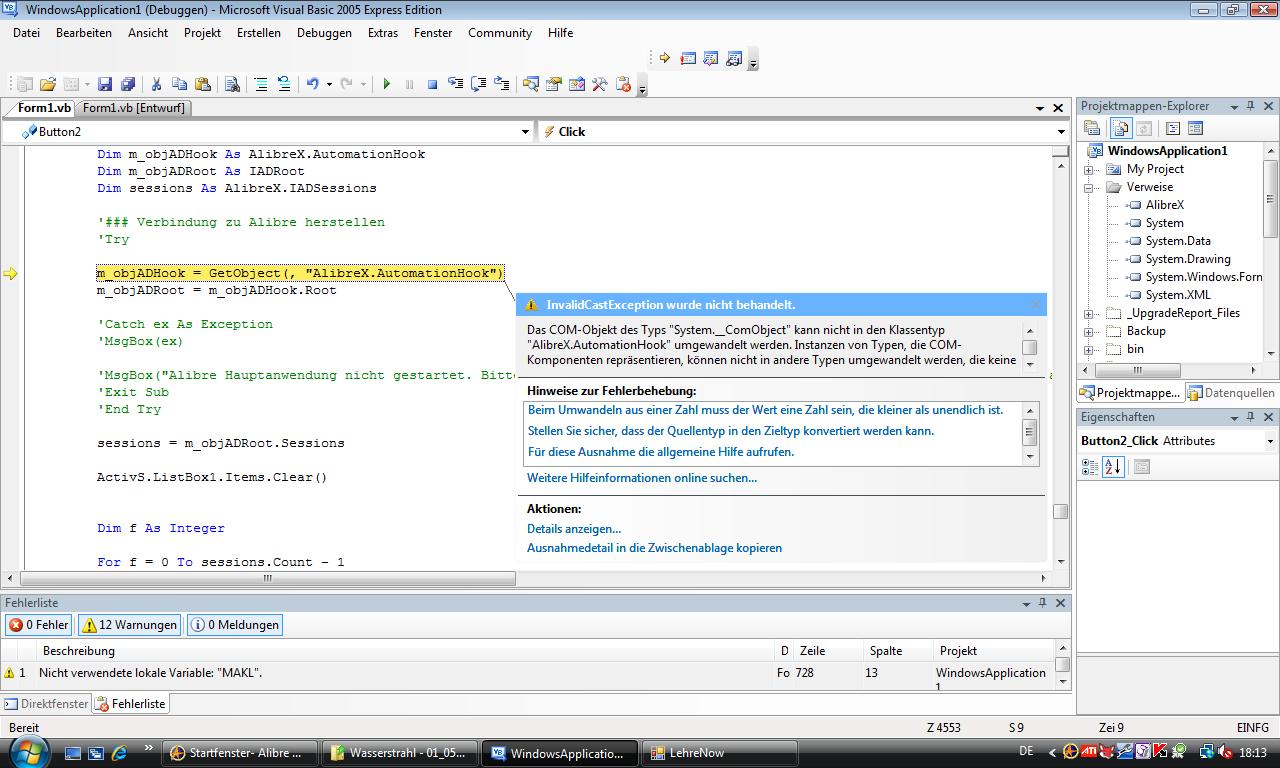
Task: Click the code editor horizontal scrollbar
Action: (267, 578)
